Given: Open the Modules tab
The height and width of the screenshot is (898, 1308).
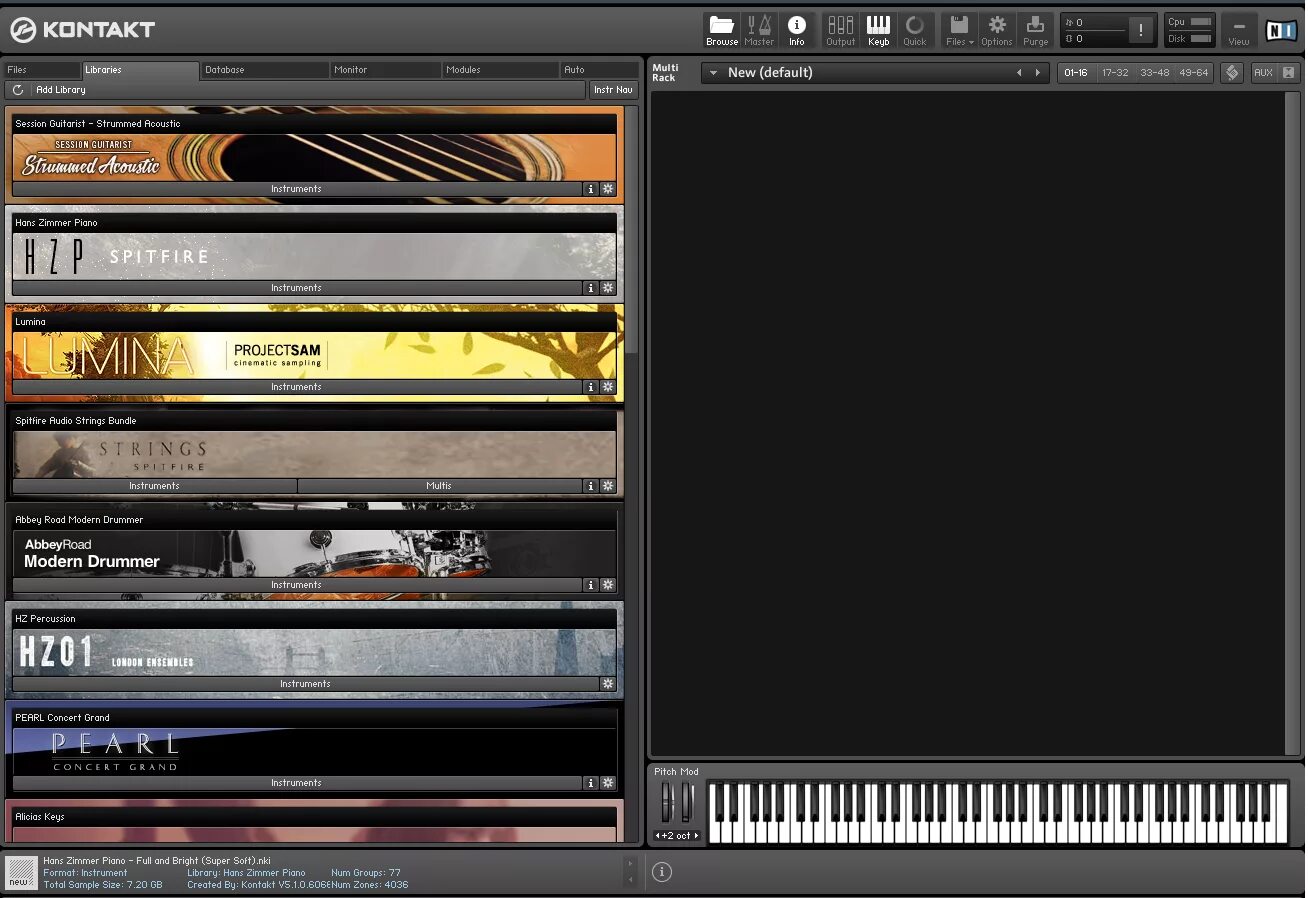Looking at the screenshot, I should tap(501, 70).
